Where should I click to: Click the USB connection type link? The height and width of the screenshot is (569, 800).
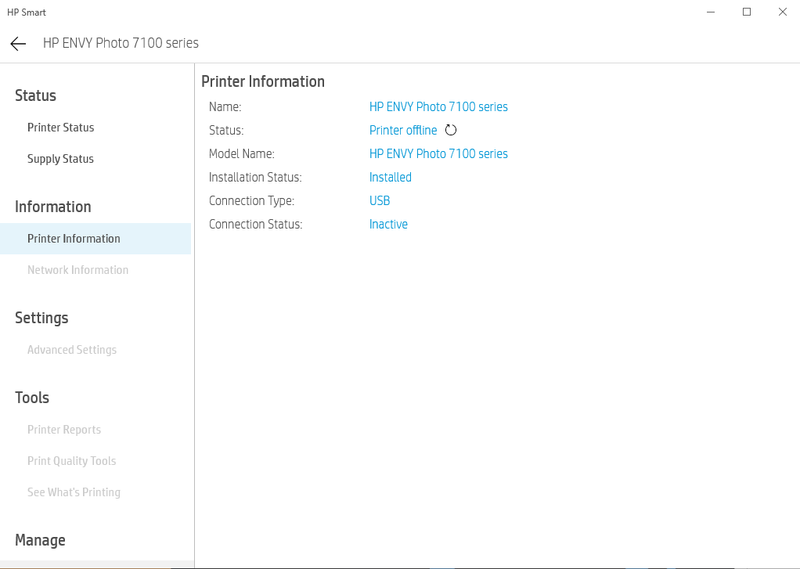(x=380, y=201)
